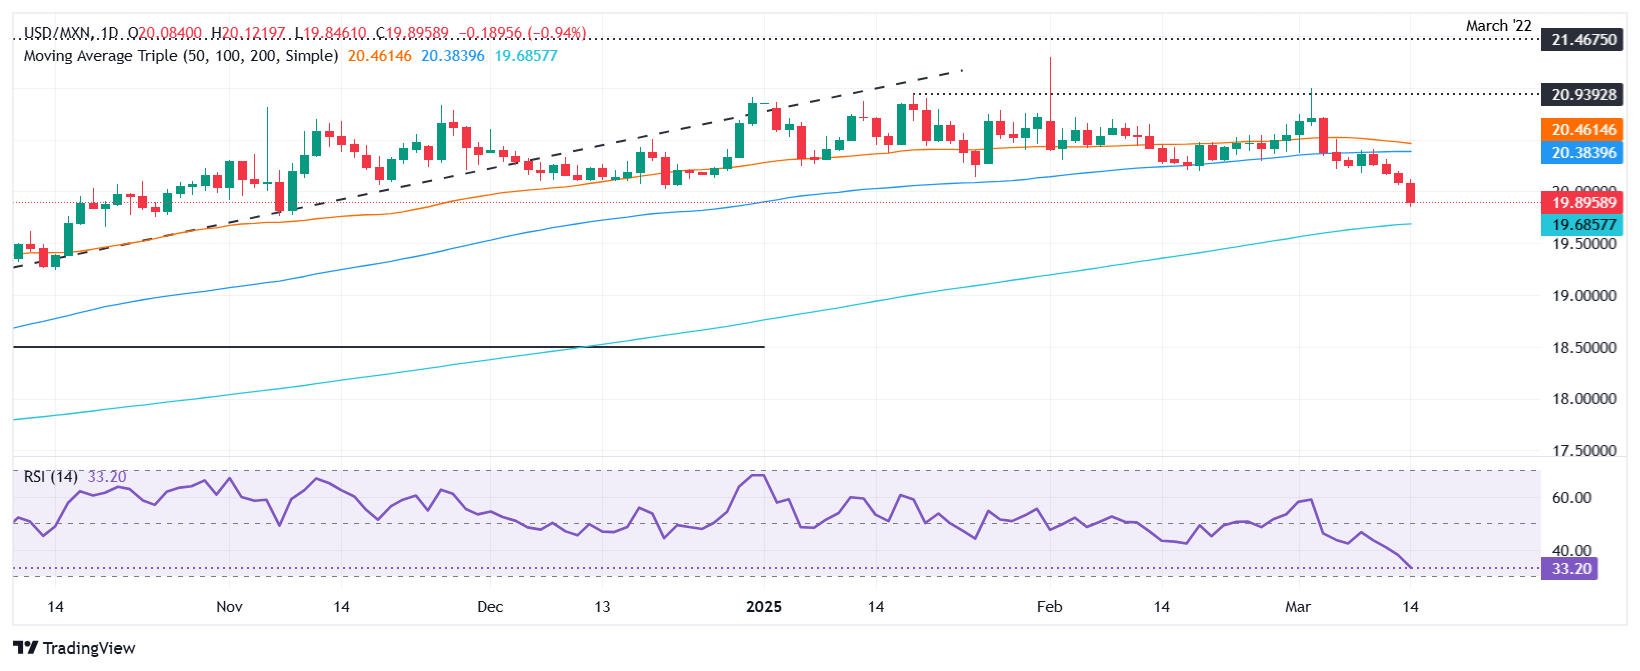Click the Dec label on time axis
Screen dimensions: 1640x671
(x=490, y=607)
